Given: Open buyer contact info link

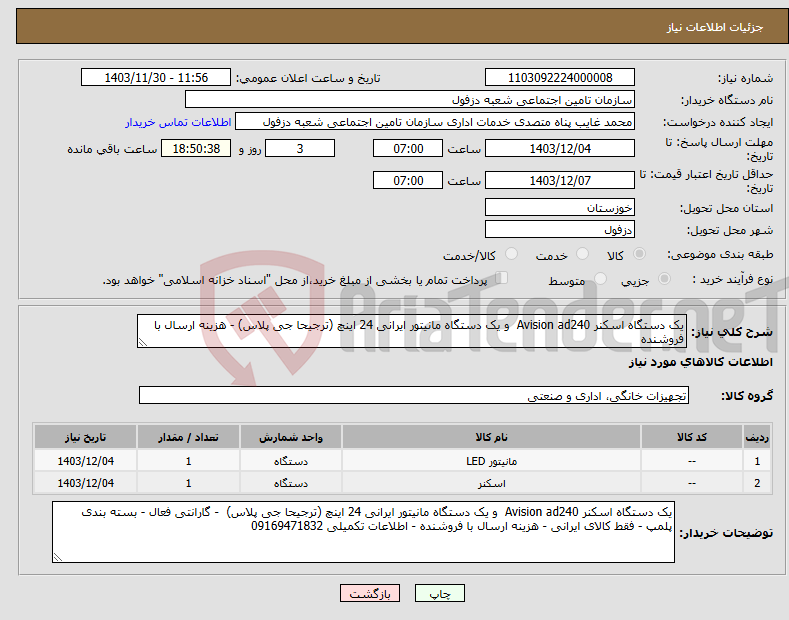Looking at the screenshot, I should click(178, 122).
